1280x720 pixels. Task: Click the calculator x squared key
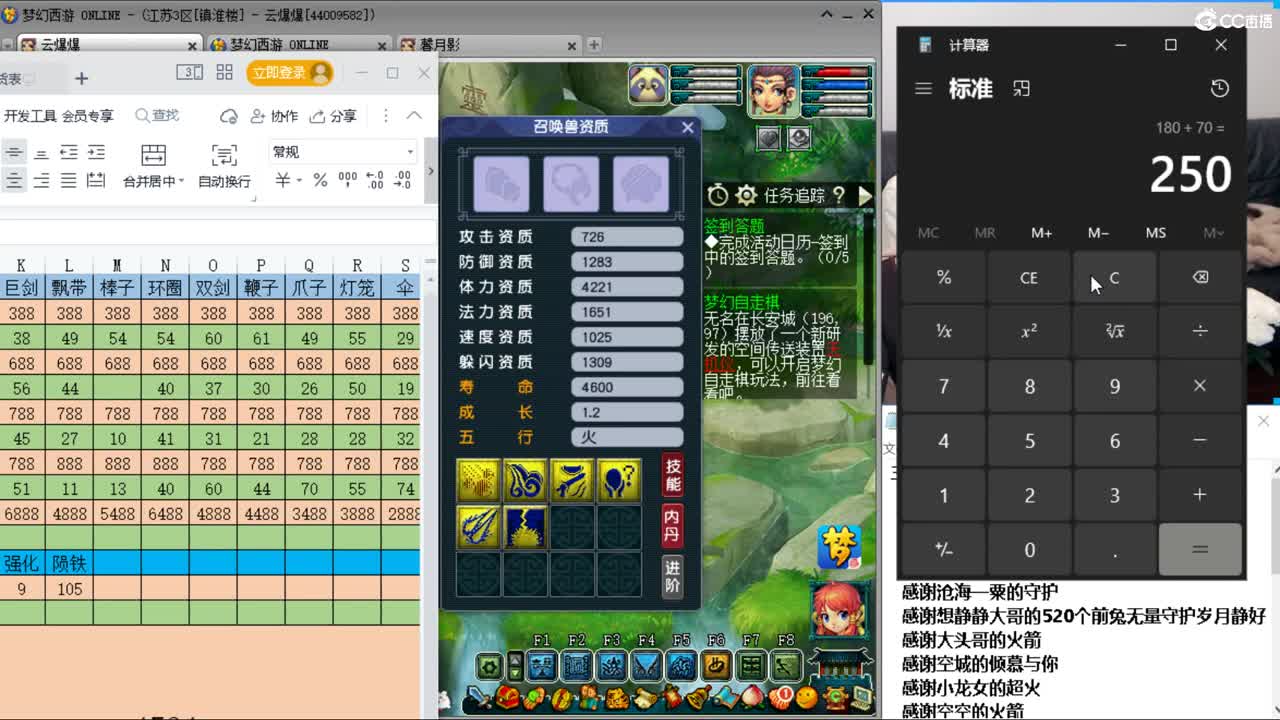pos(1029,331)
